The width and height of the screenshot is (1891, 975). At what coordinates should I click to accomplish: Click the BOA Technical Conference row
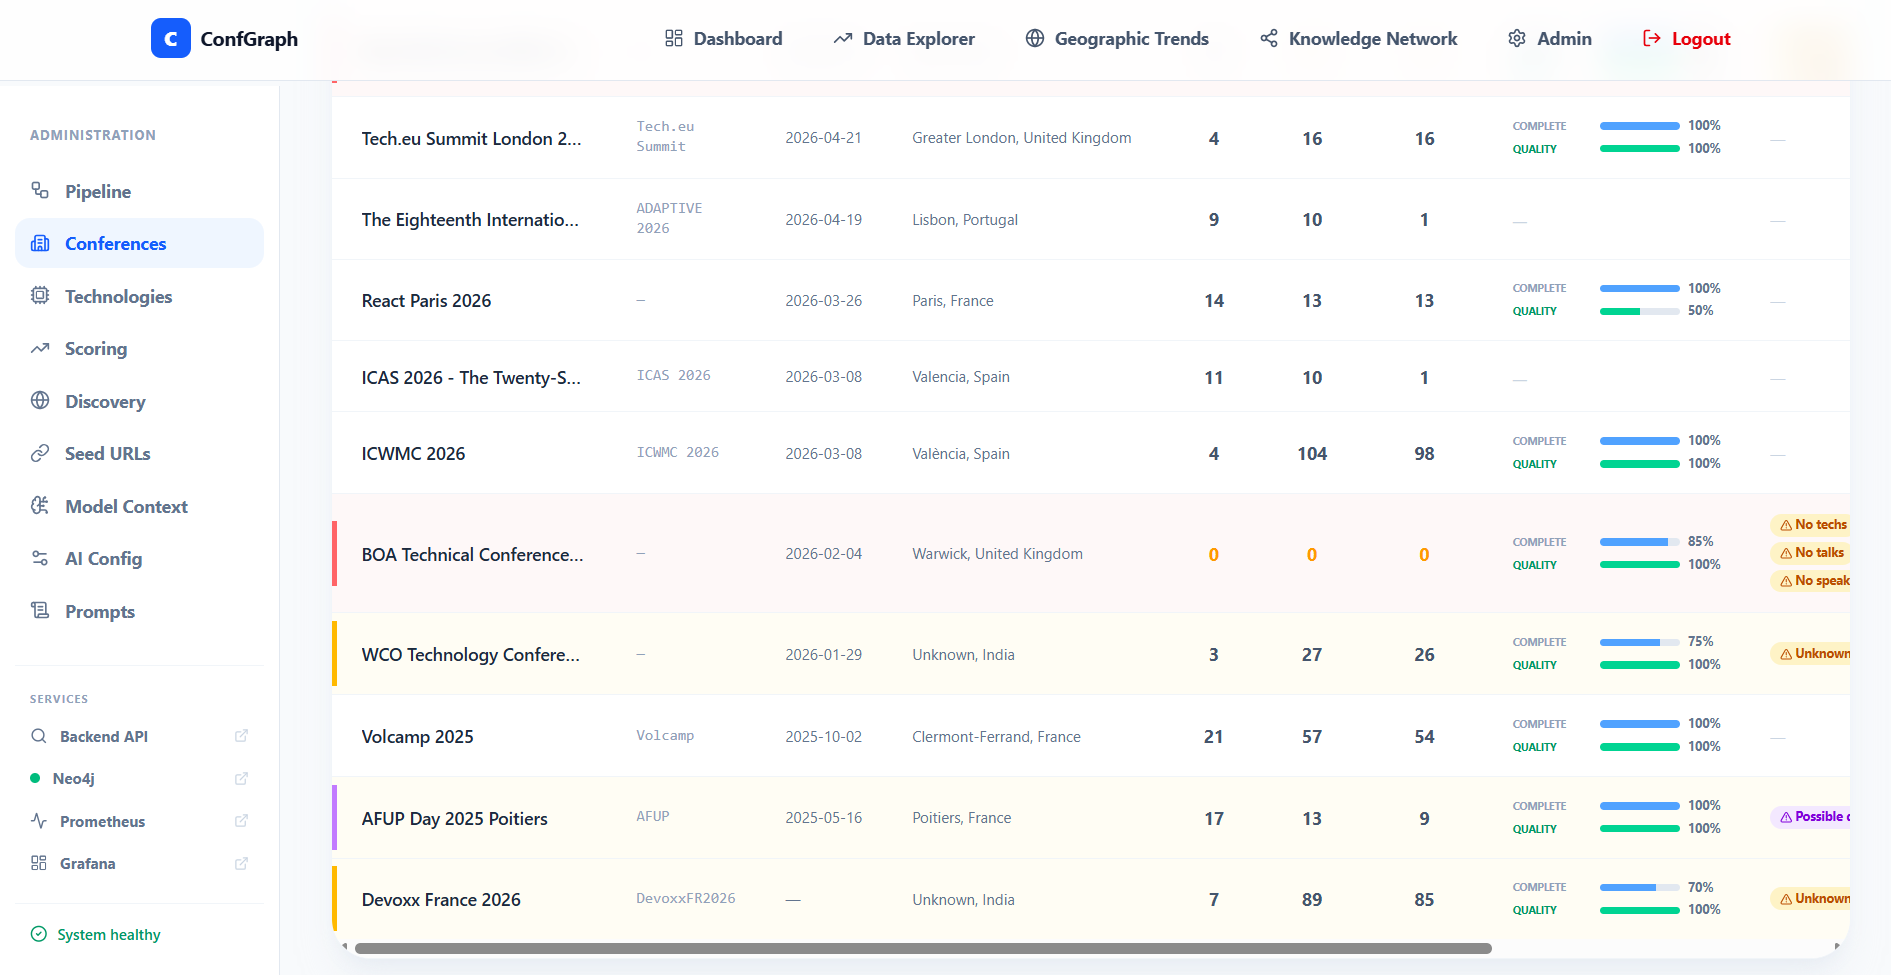click(x=1091, y=553)
